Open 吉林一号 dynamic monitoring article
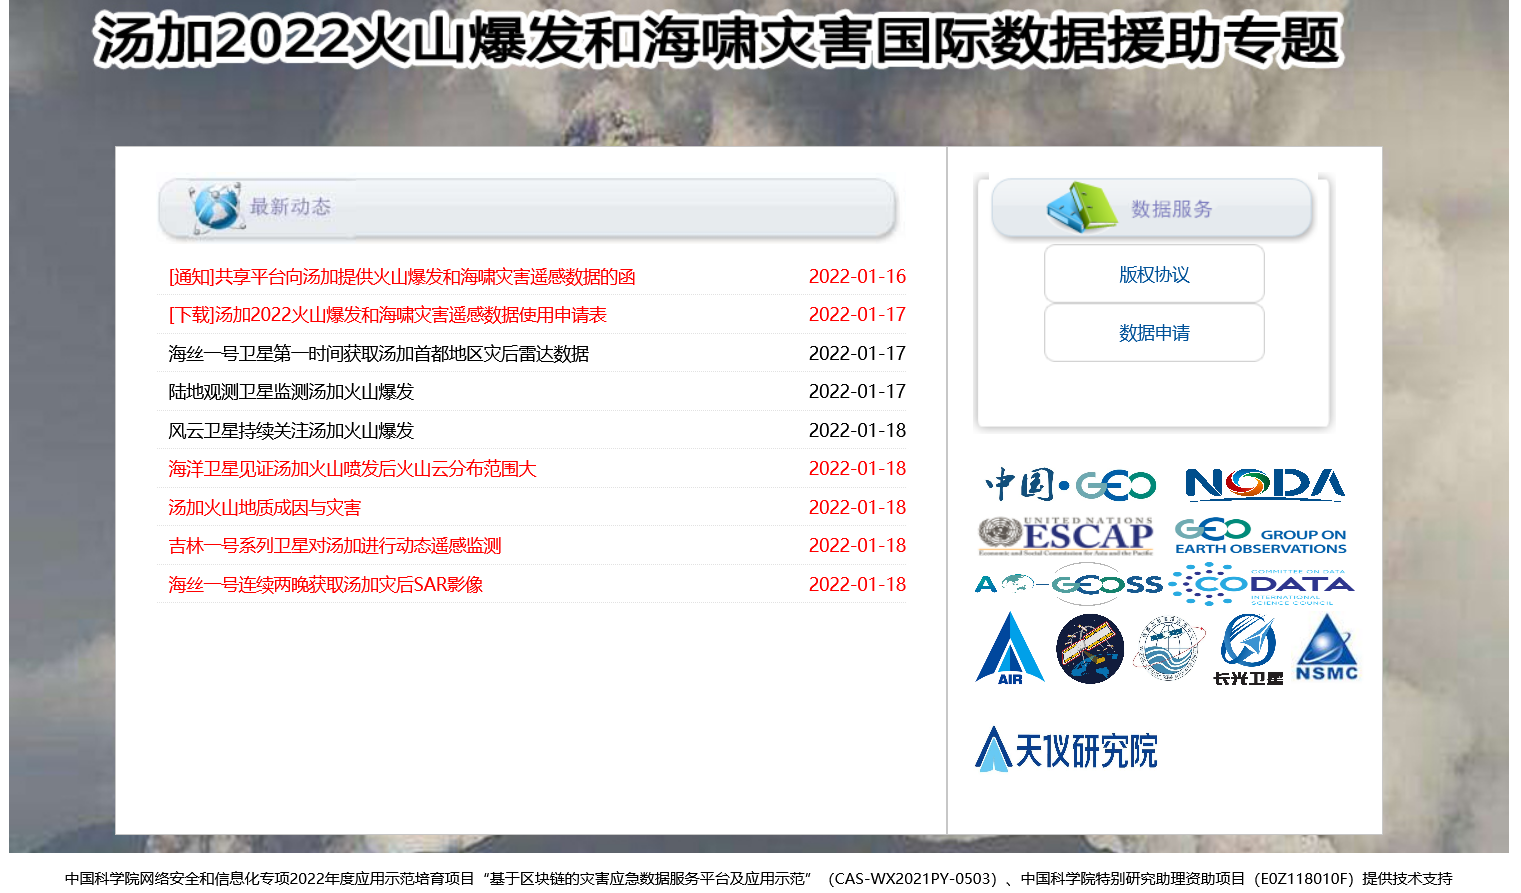The image size is (1521, 893). tap(335, 546)
